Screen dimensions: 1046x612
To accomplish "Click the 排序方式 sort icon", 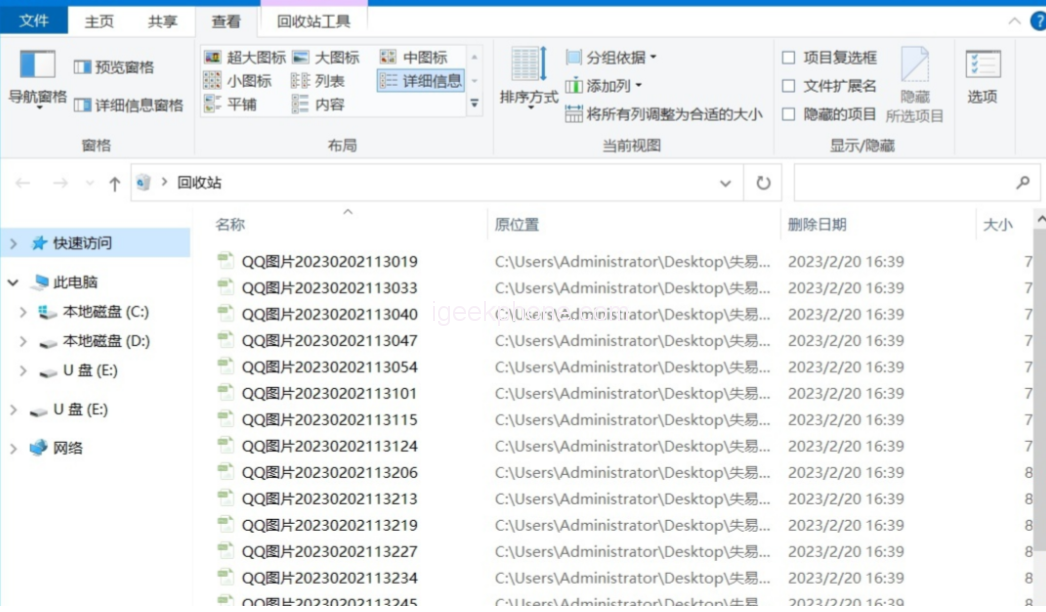I will point(529,65).
